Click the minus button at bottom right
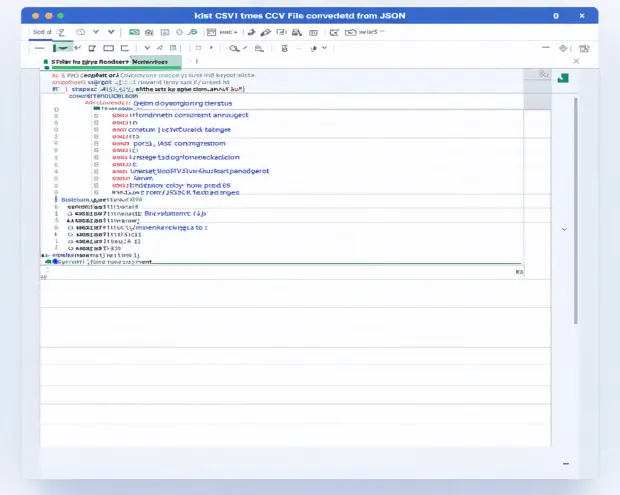Image resolution: width=620 pixels, height=495 pixels. point(566,463)
